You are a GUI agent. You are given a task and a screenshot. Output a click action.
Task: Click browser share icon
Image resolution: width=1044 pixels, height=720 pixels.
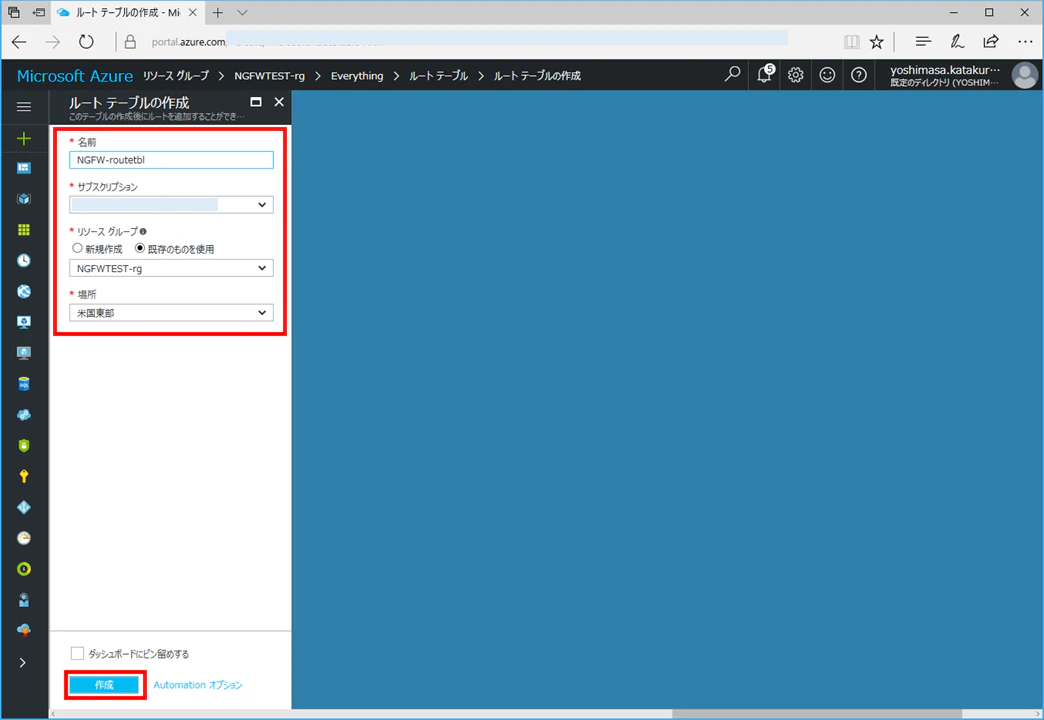(991, 41)
